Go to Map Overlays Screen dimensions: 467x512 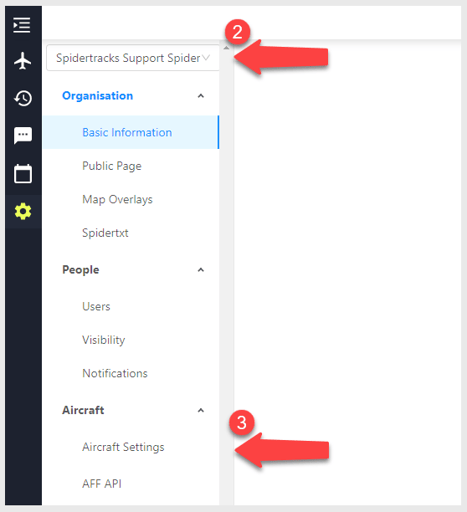(131, 199)
